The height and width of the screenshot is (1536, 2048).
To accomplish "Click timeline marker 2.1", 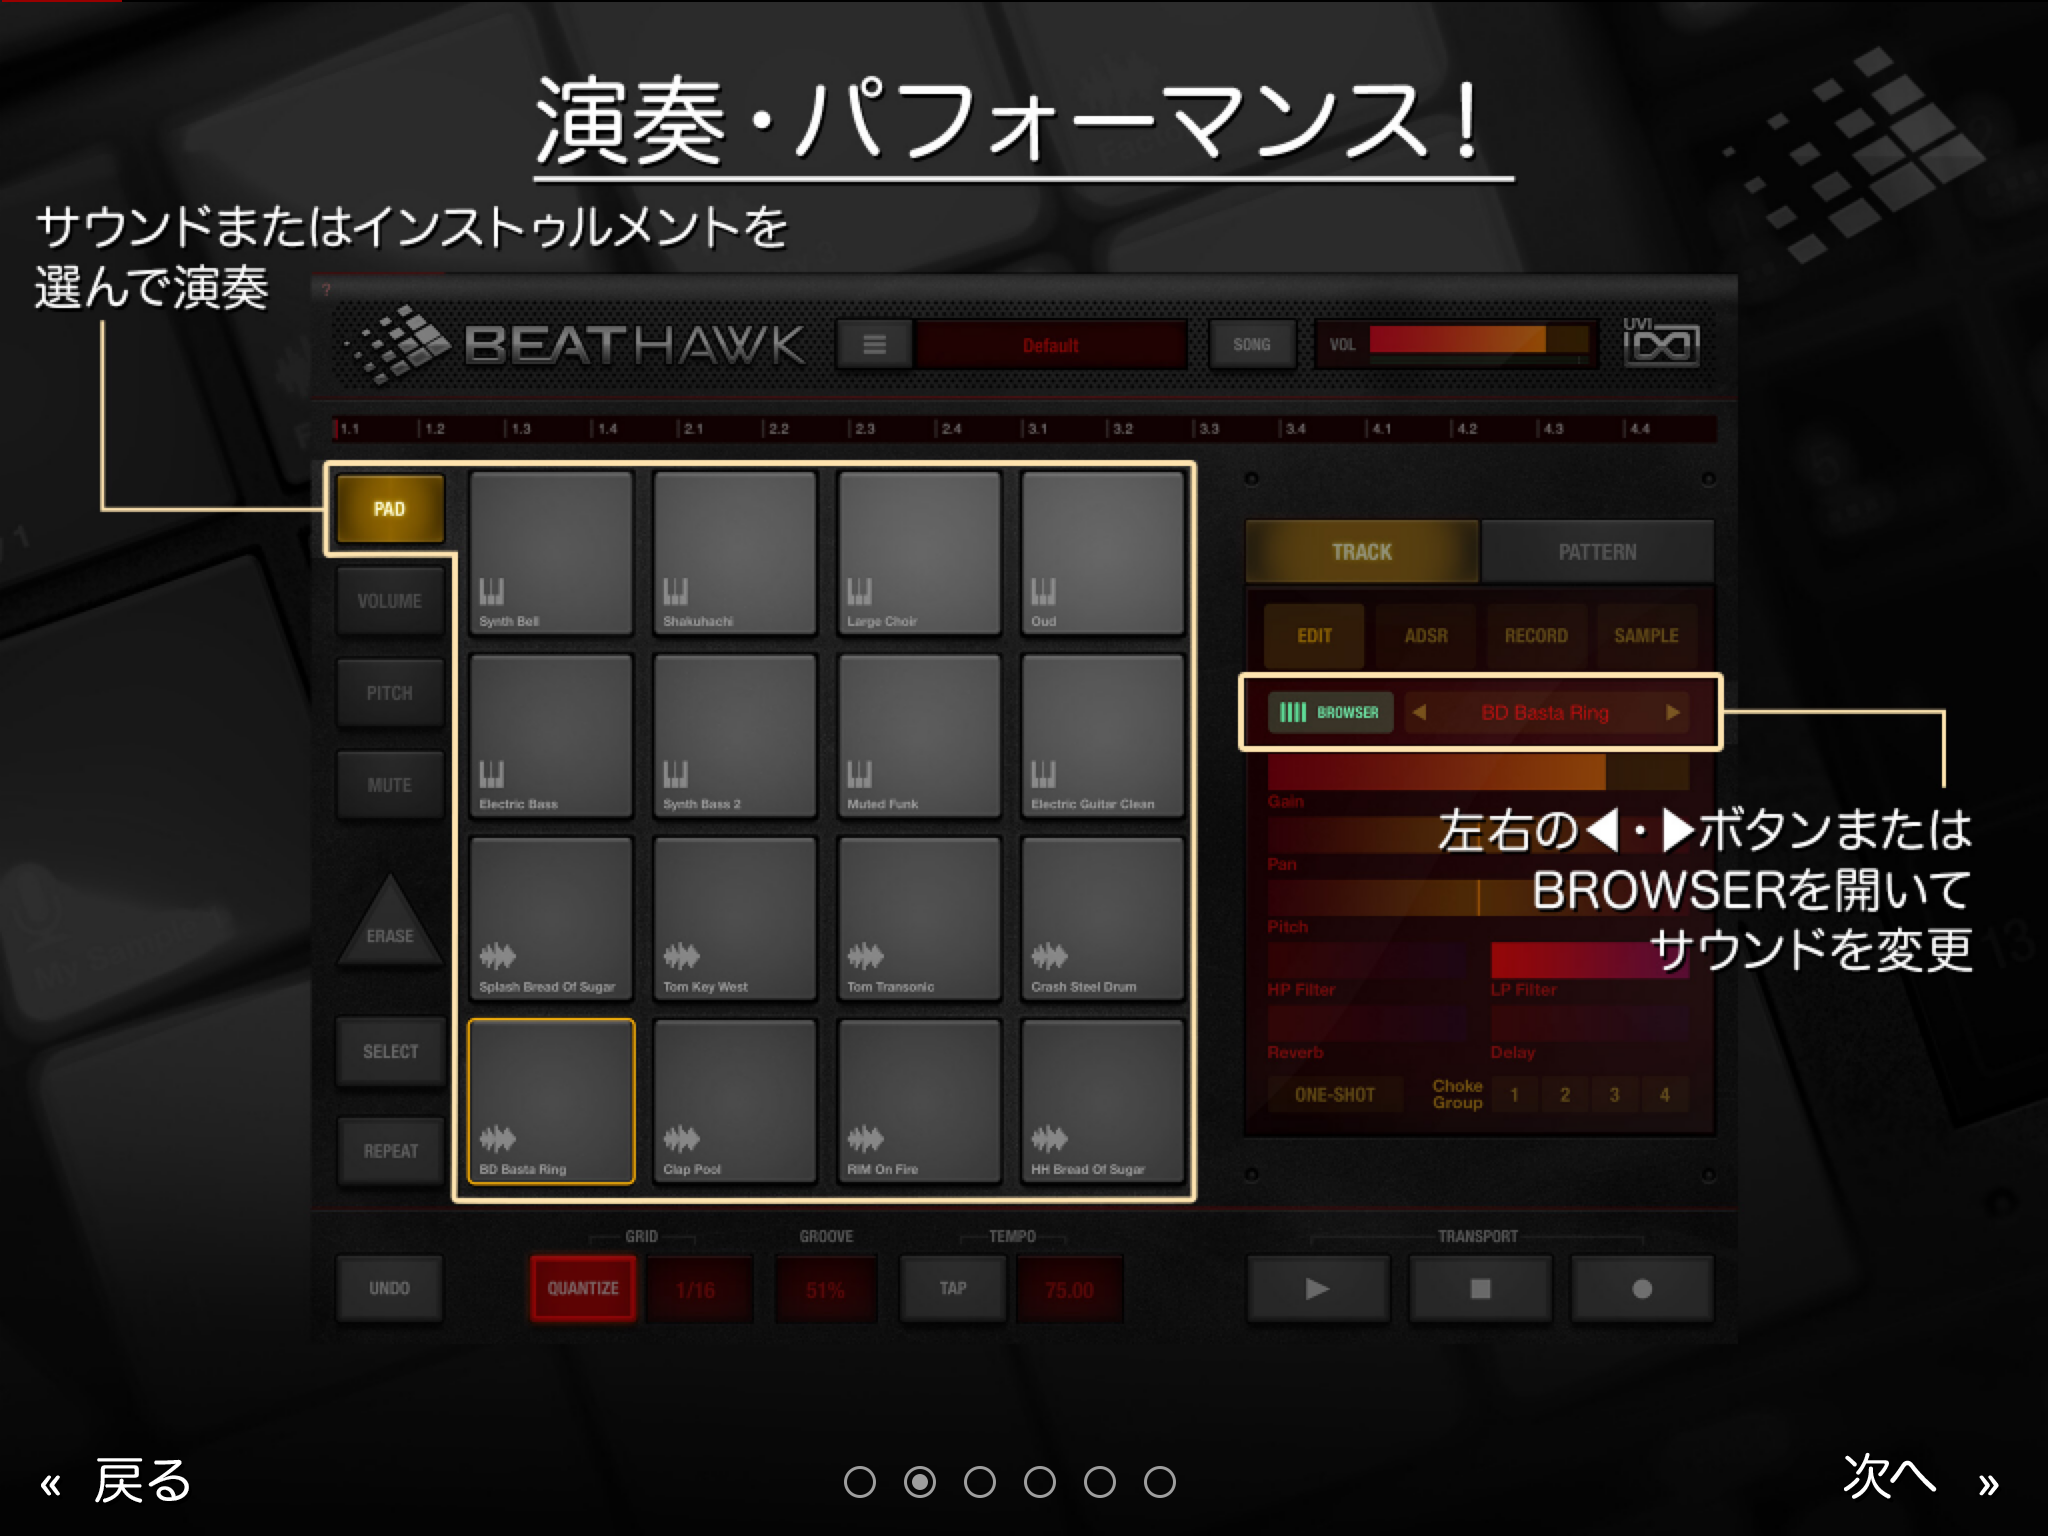I will (692, 429).
